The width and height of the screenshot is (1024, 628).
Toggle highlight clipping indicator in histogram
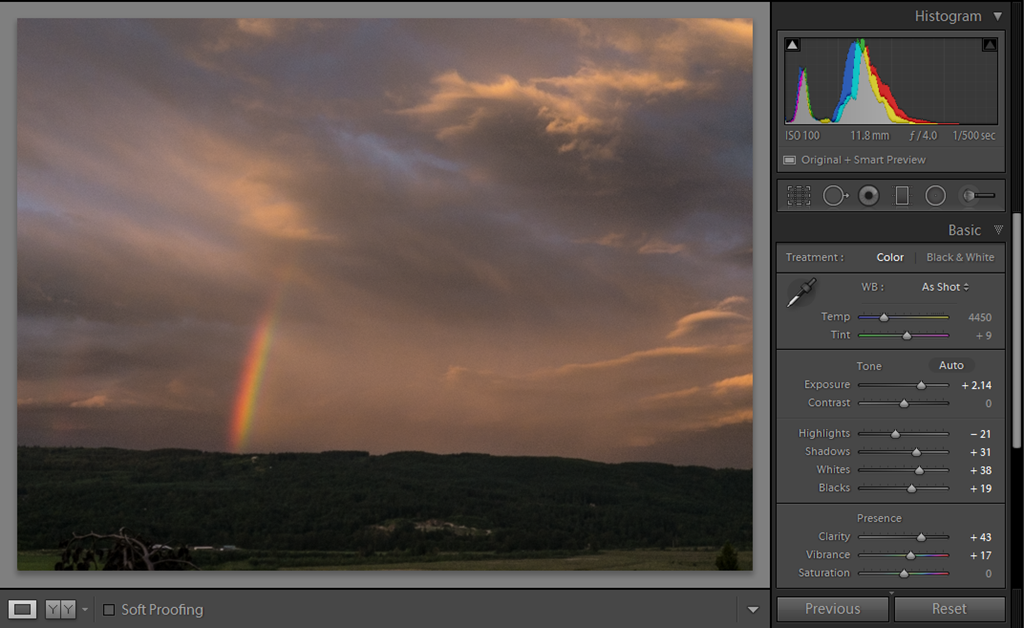989,45
